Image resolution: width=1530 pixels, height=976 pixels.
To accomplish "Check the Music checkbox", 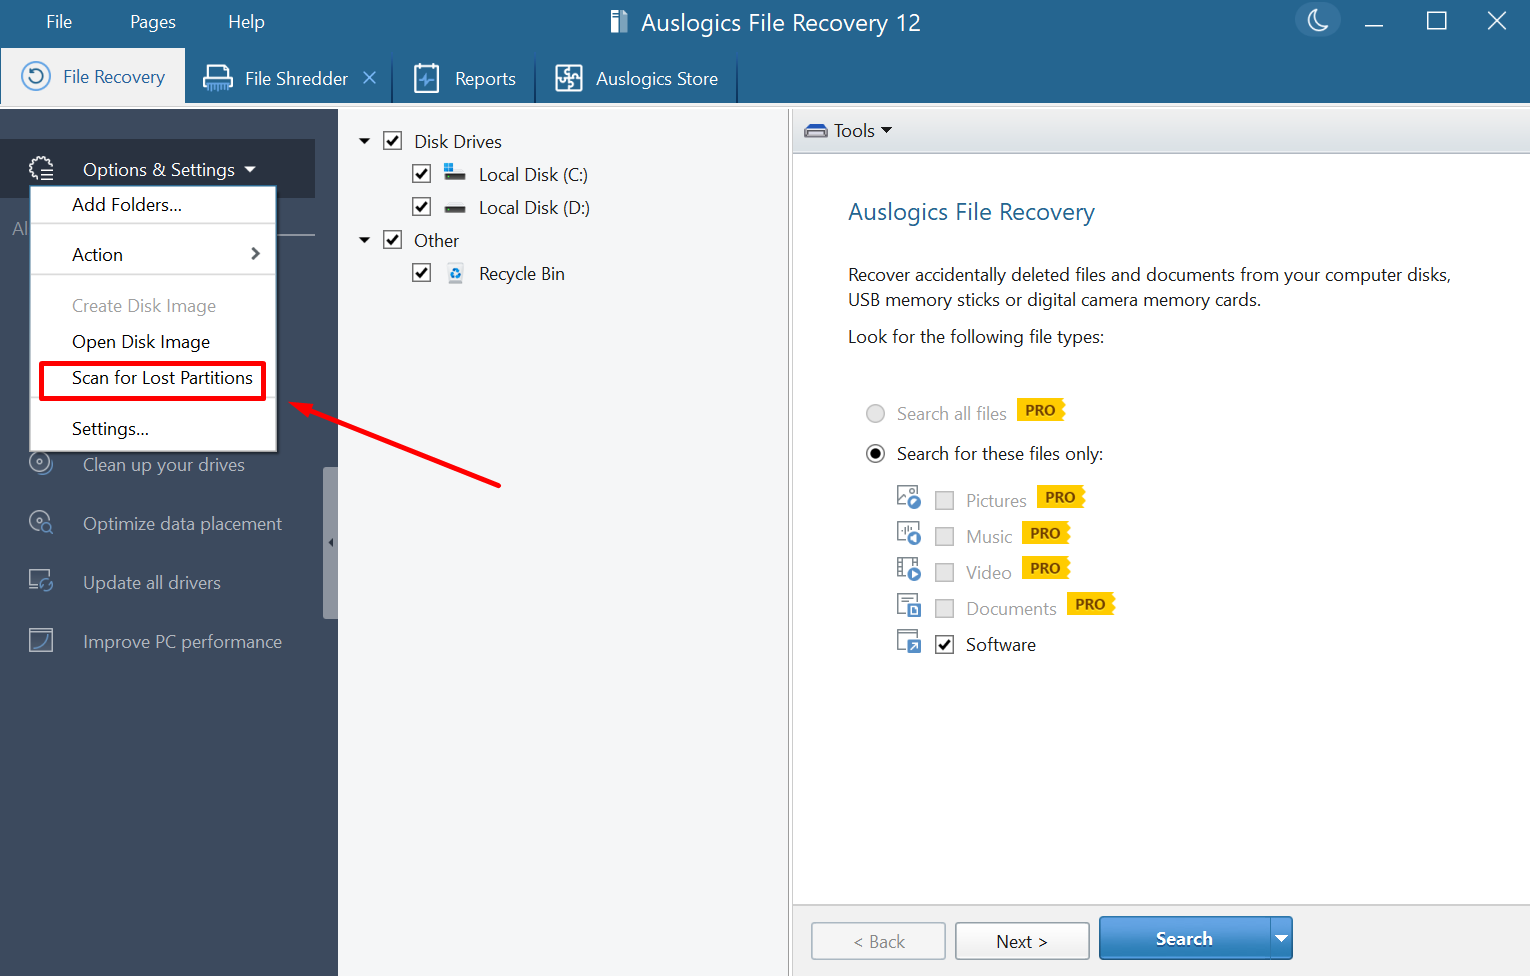I will [x=944, y=536].
